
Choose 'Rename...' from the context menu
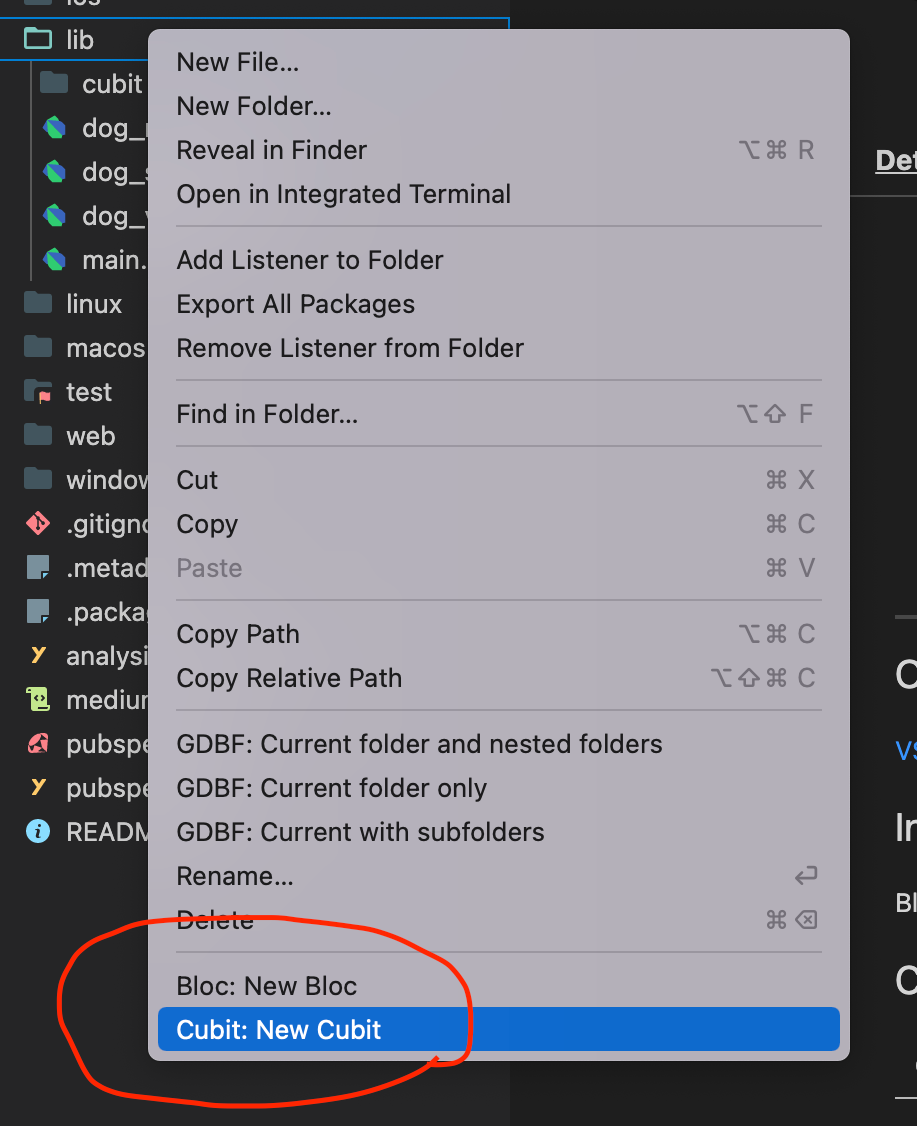pos(235,876)
